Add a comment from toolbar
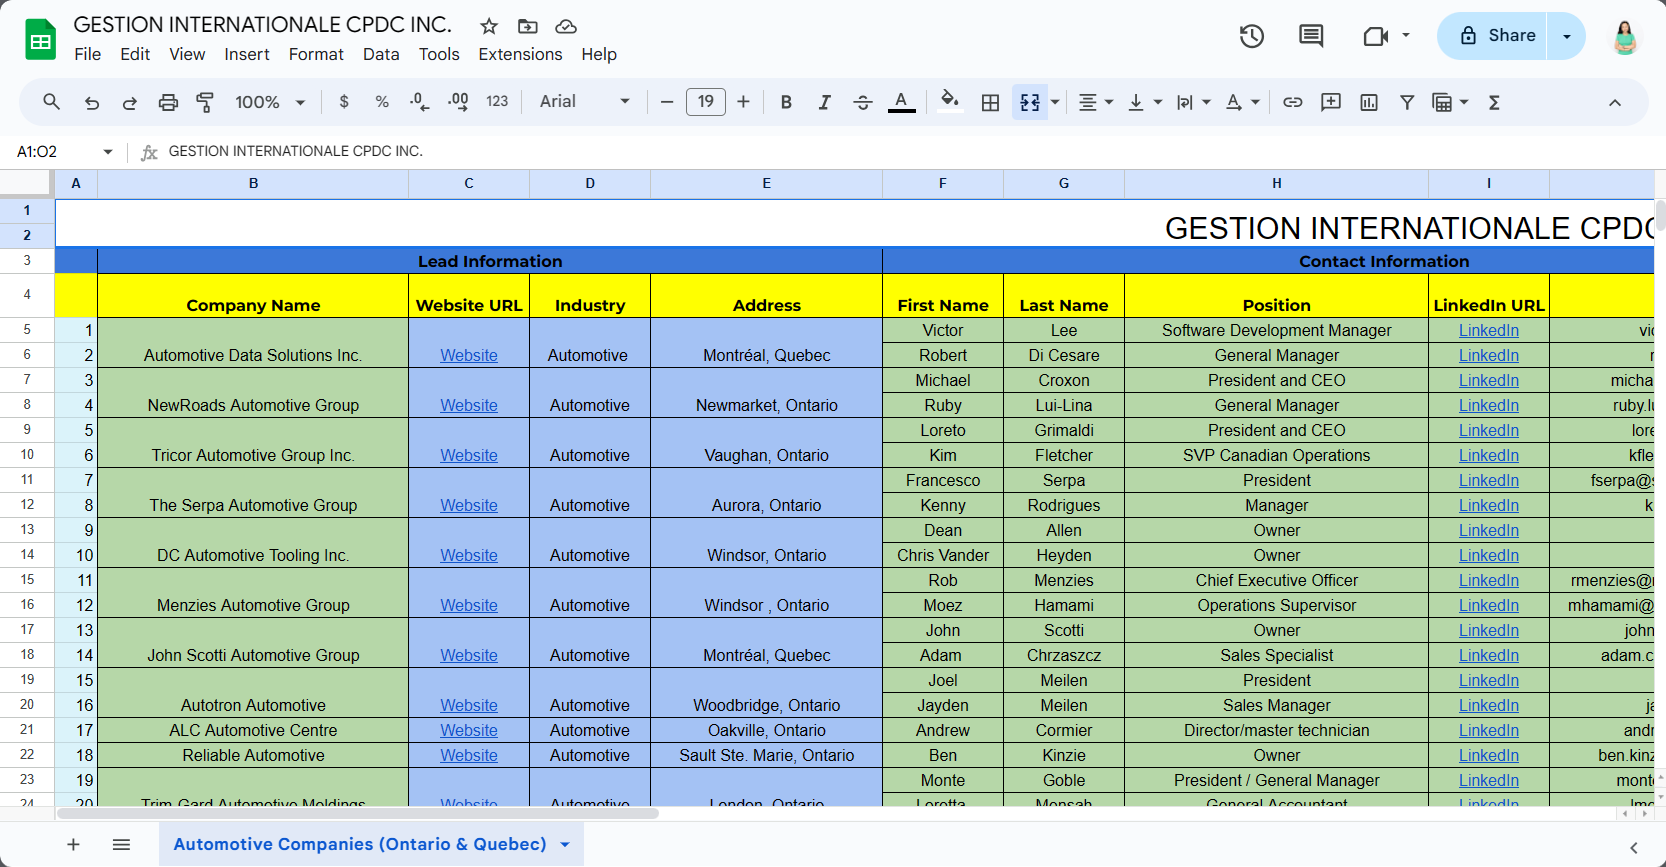 coord(1331,102)
